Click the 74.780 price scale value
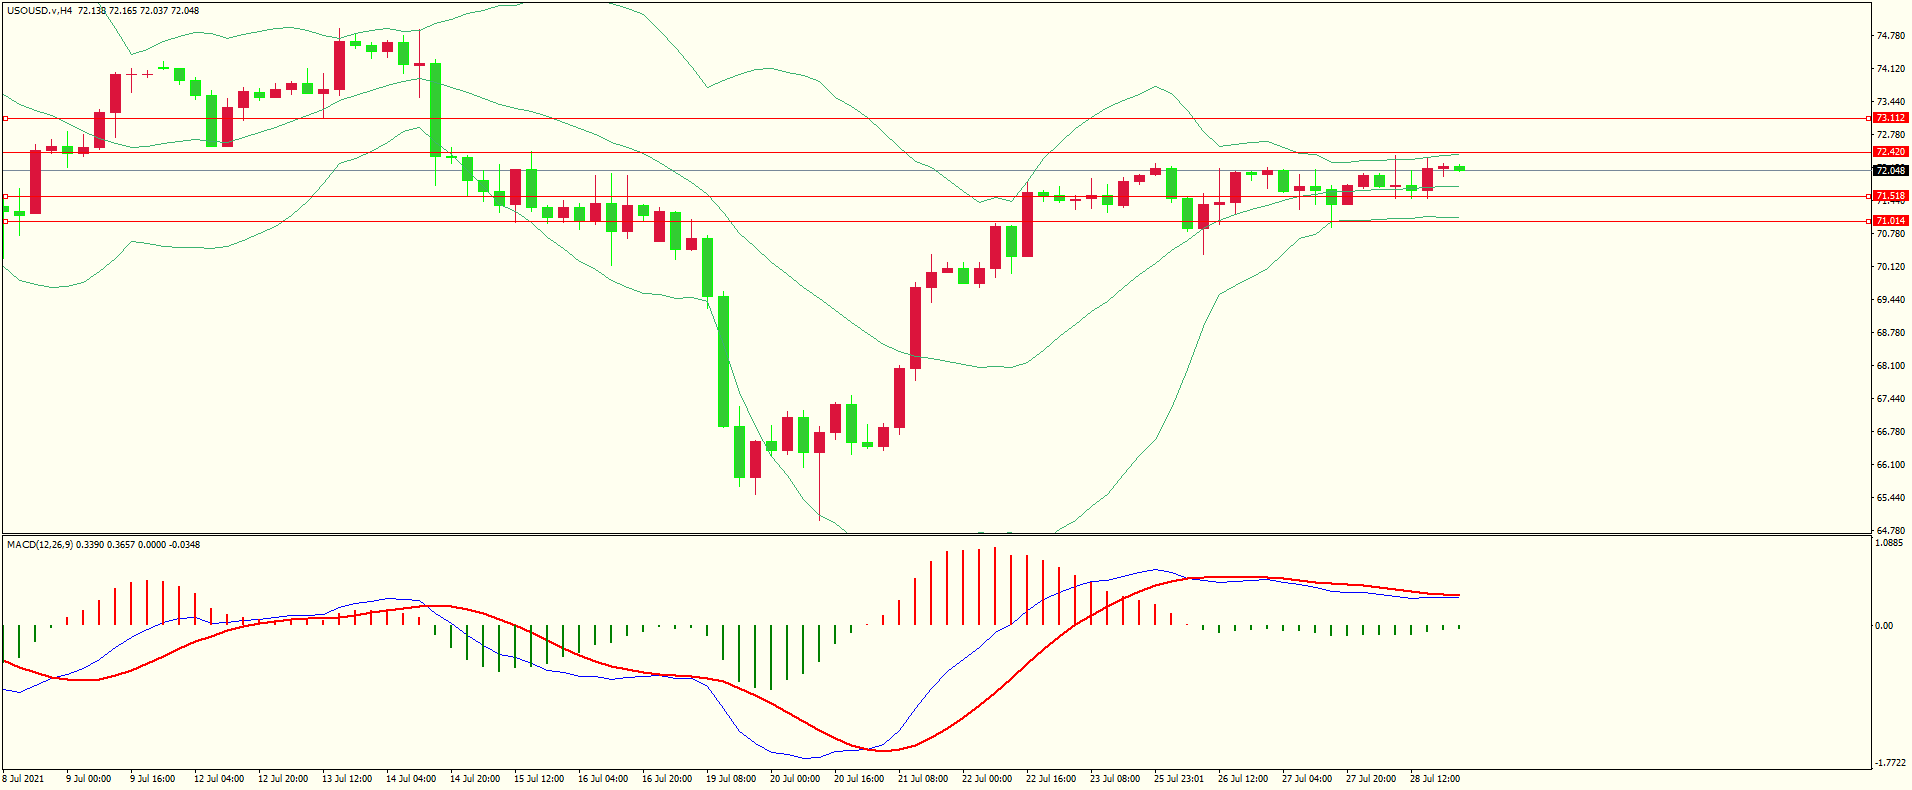The height and width of the screenshot is (790, 1912). click(1889, 36)
